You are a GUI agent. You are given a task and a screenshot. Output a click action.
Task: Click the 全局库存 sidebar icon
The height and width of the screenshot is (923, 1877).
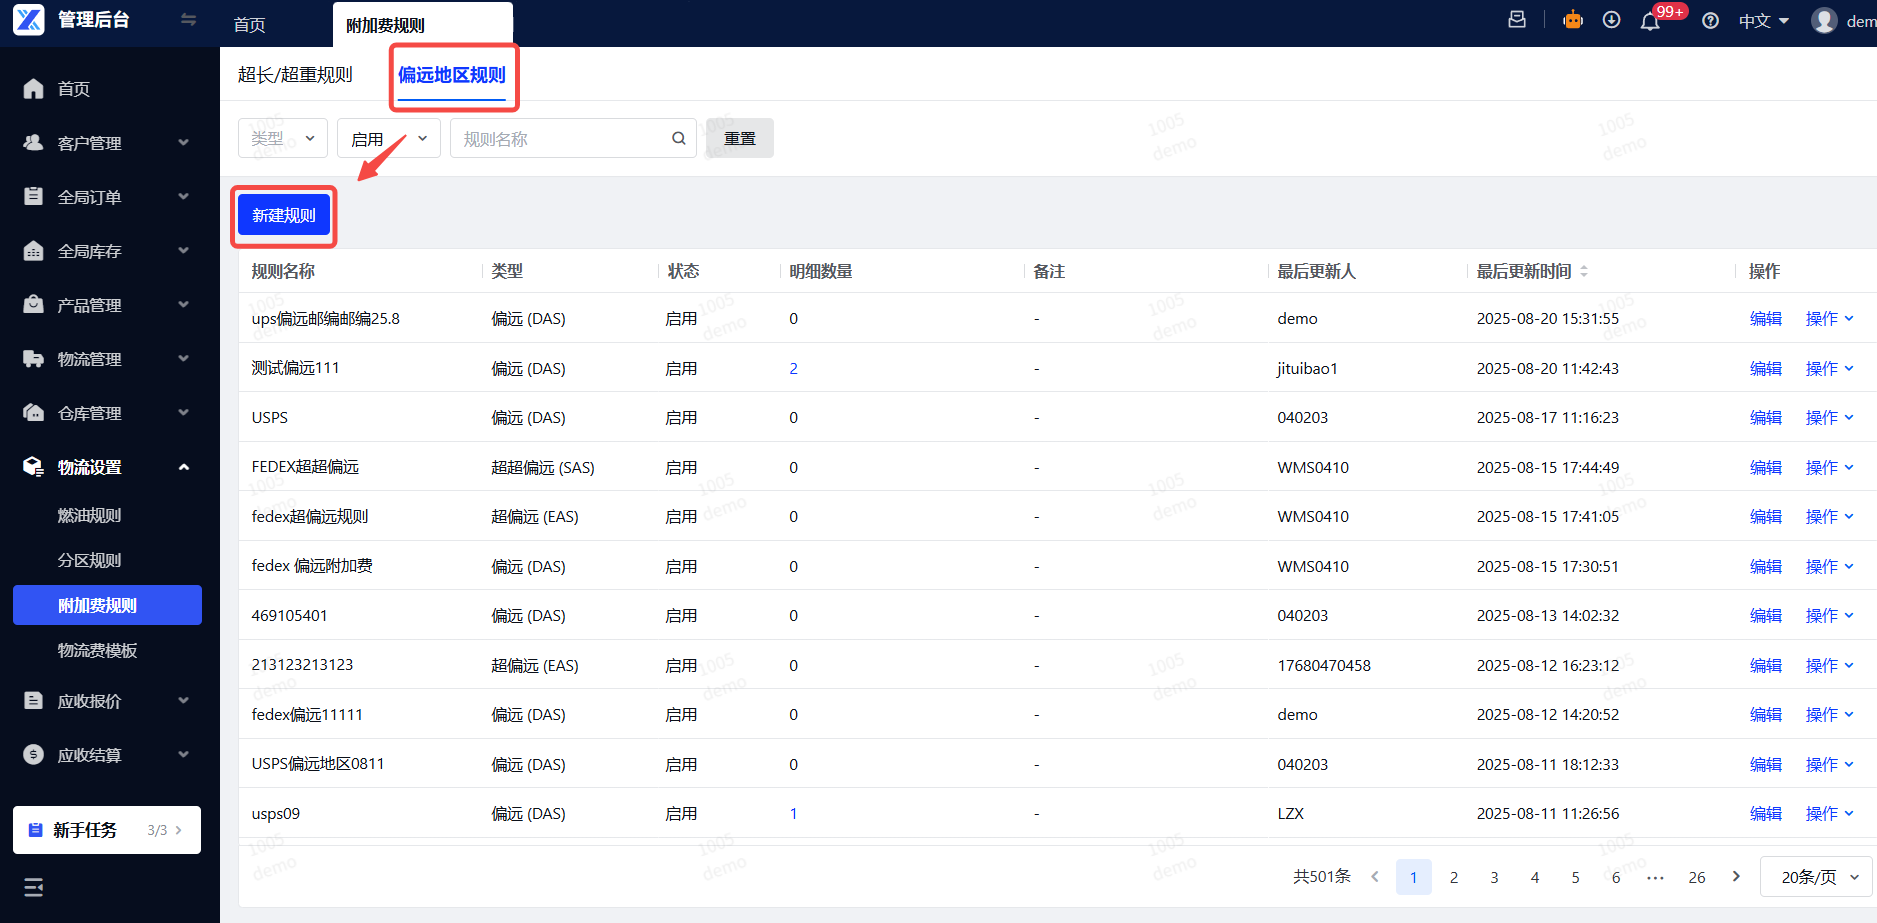(x=34, y=251)
